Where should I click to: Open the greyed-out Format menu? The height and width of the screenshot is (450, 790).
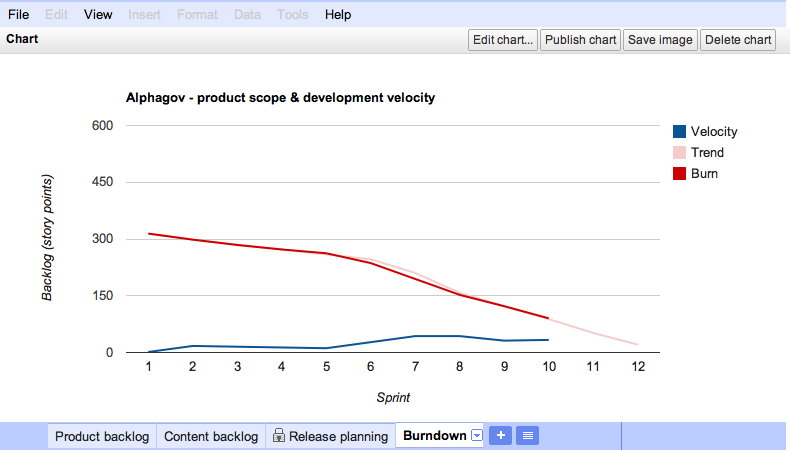[x=197, y=15]
